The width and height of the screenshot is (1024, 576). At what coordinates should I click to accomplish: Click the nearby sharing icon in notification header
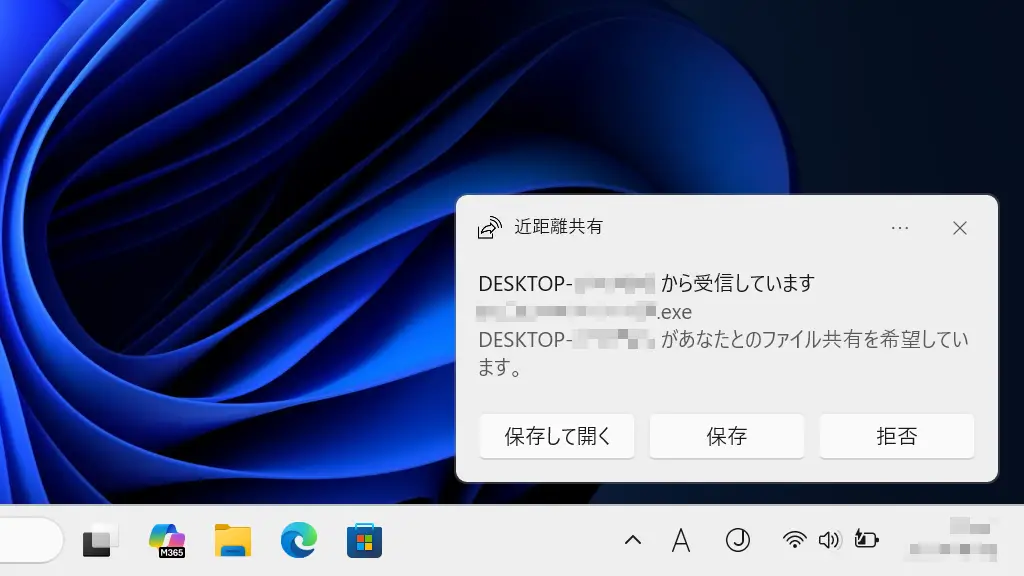pyautogui.click(x=489, y=228)
